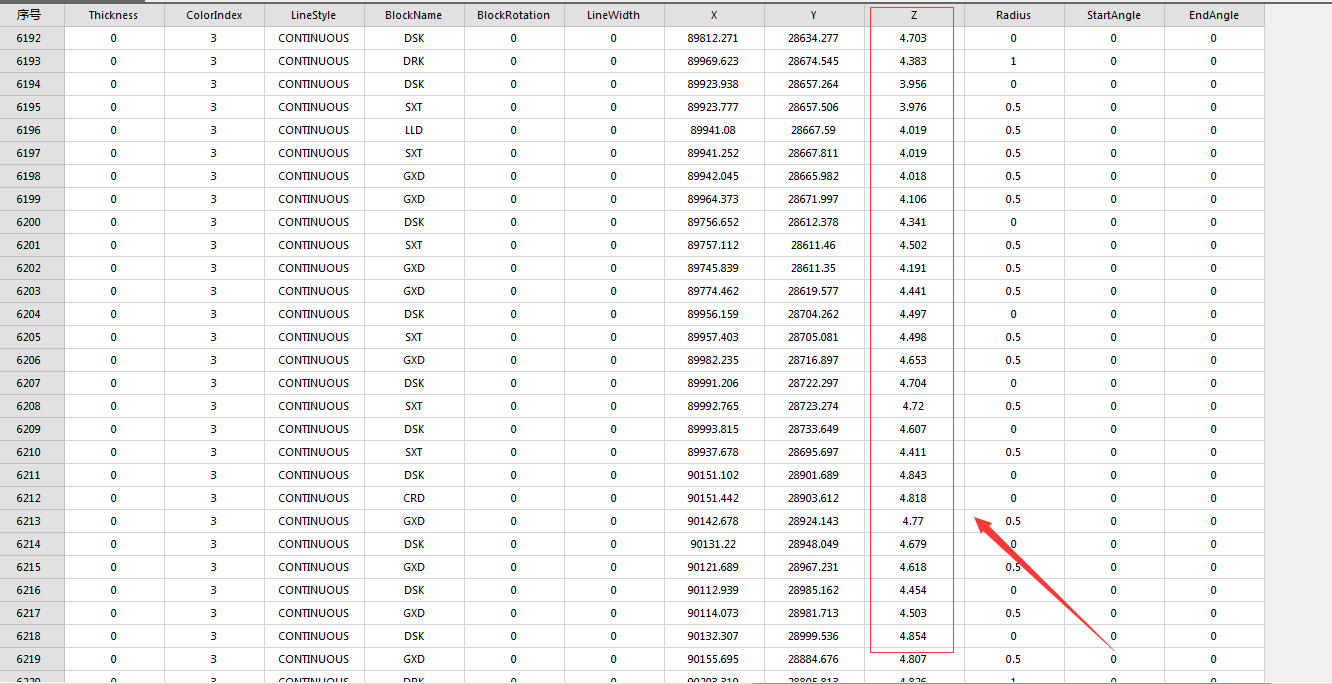Click the Y column header
Screen dimensions: 1332x684
click(x=813, y=15)
